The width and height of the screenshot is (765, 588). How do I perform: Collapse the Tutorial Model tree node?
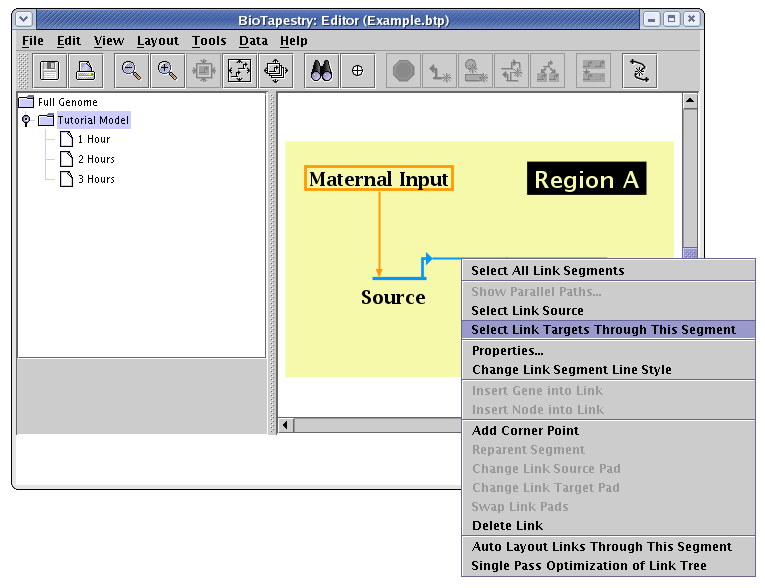coord(26,120)
